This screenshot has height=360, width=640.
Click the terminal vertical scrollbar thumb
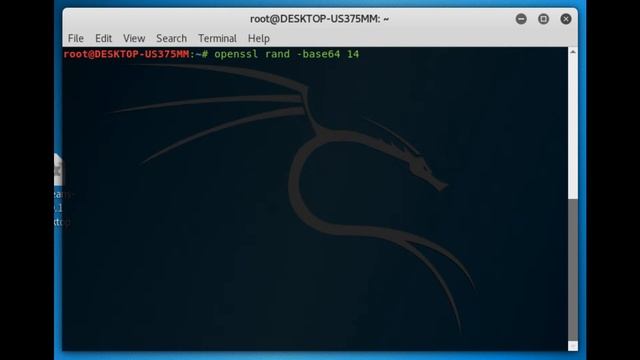[573, 270]
